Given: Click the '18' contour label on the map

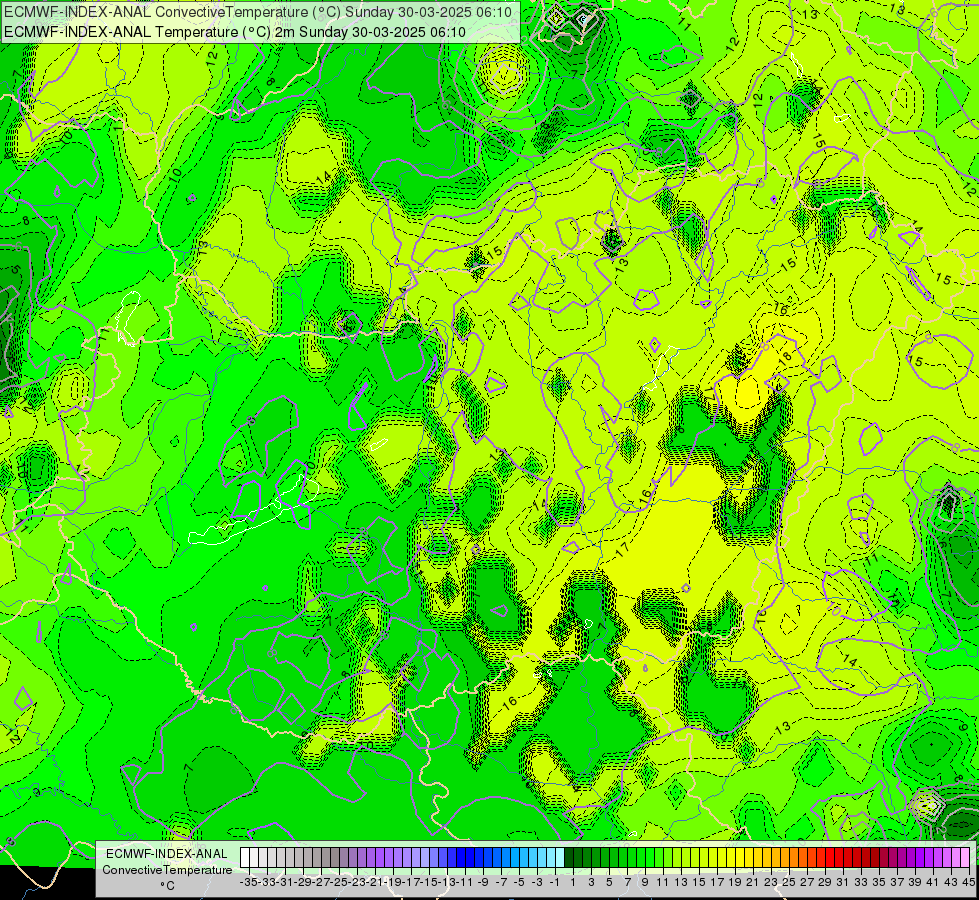Looking at the screenshot, I should (x=785, y=357).
